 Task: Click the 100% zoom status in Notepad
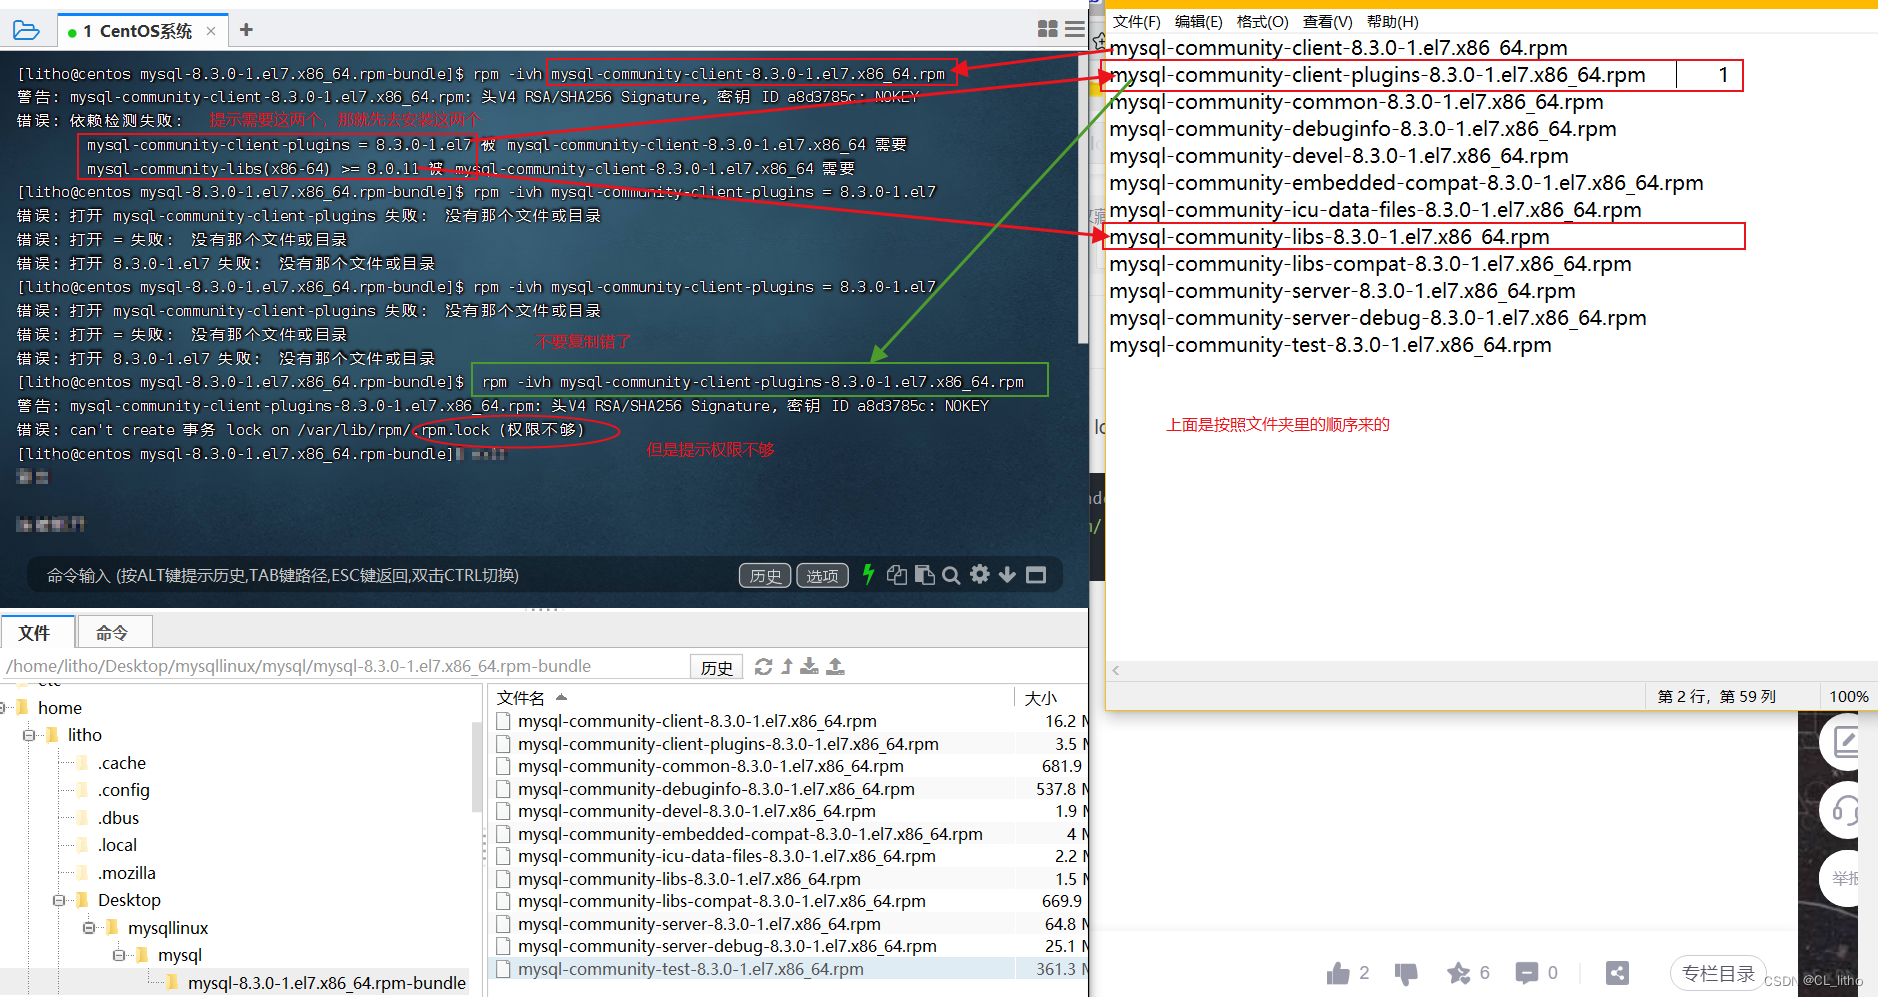pos(1848,697)
